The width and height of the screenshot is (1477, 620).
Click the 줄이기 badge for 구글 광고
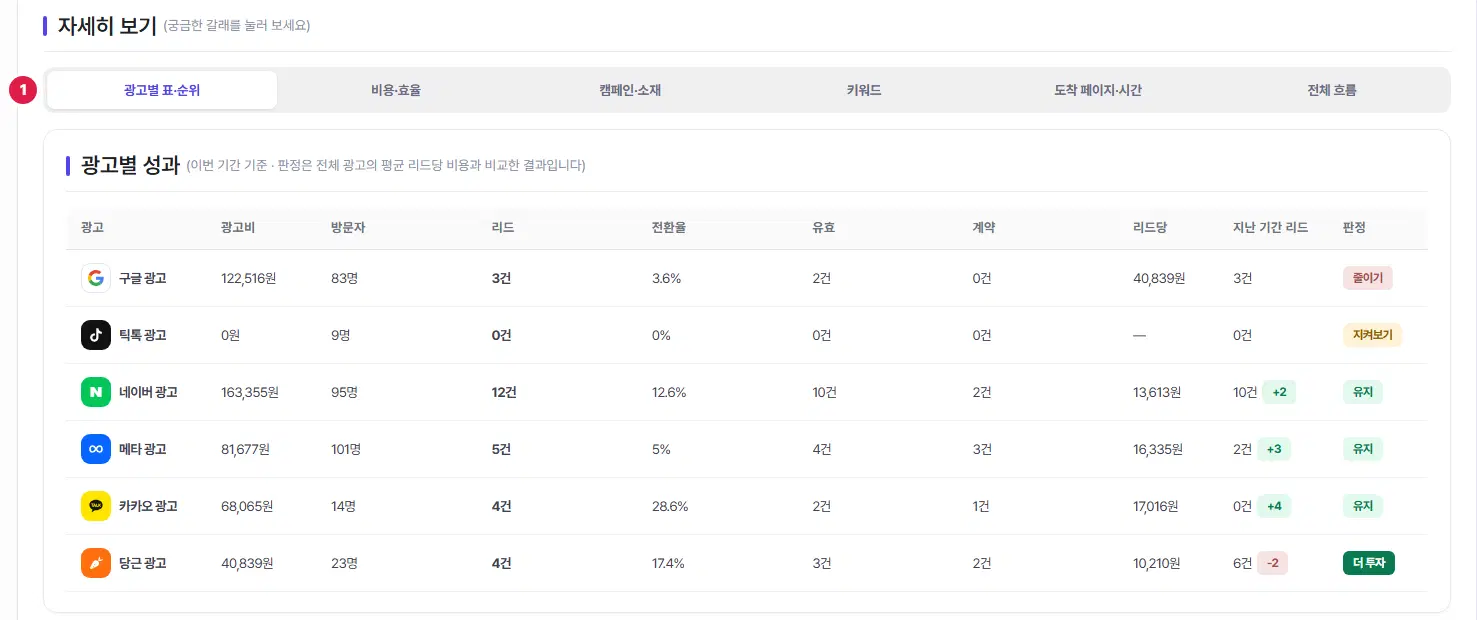coord(1368,278)
